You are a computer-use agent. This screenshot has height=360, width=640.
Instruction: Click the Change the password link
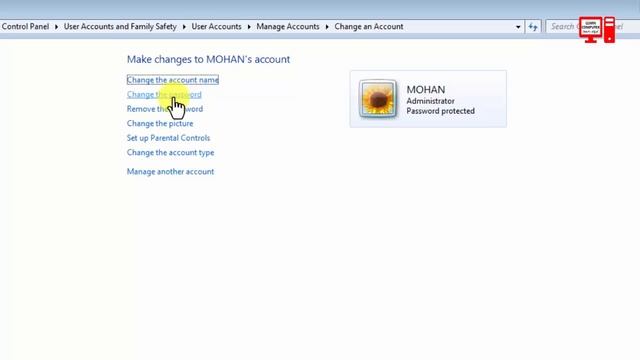coord(164,94)
